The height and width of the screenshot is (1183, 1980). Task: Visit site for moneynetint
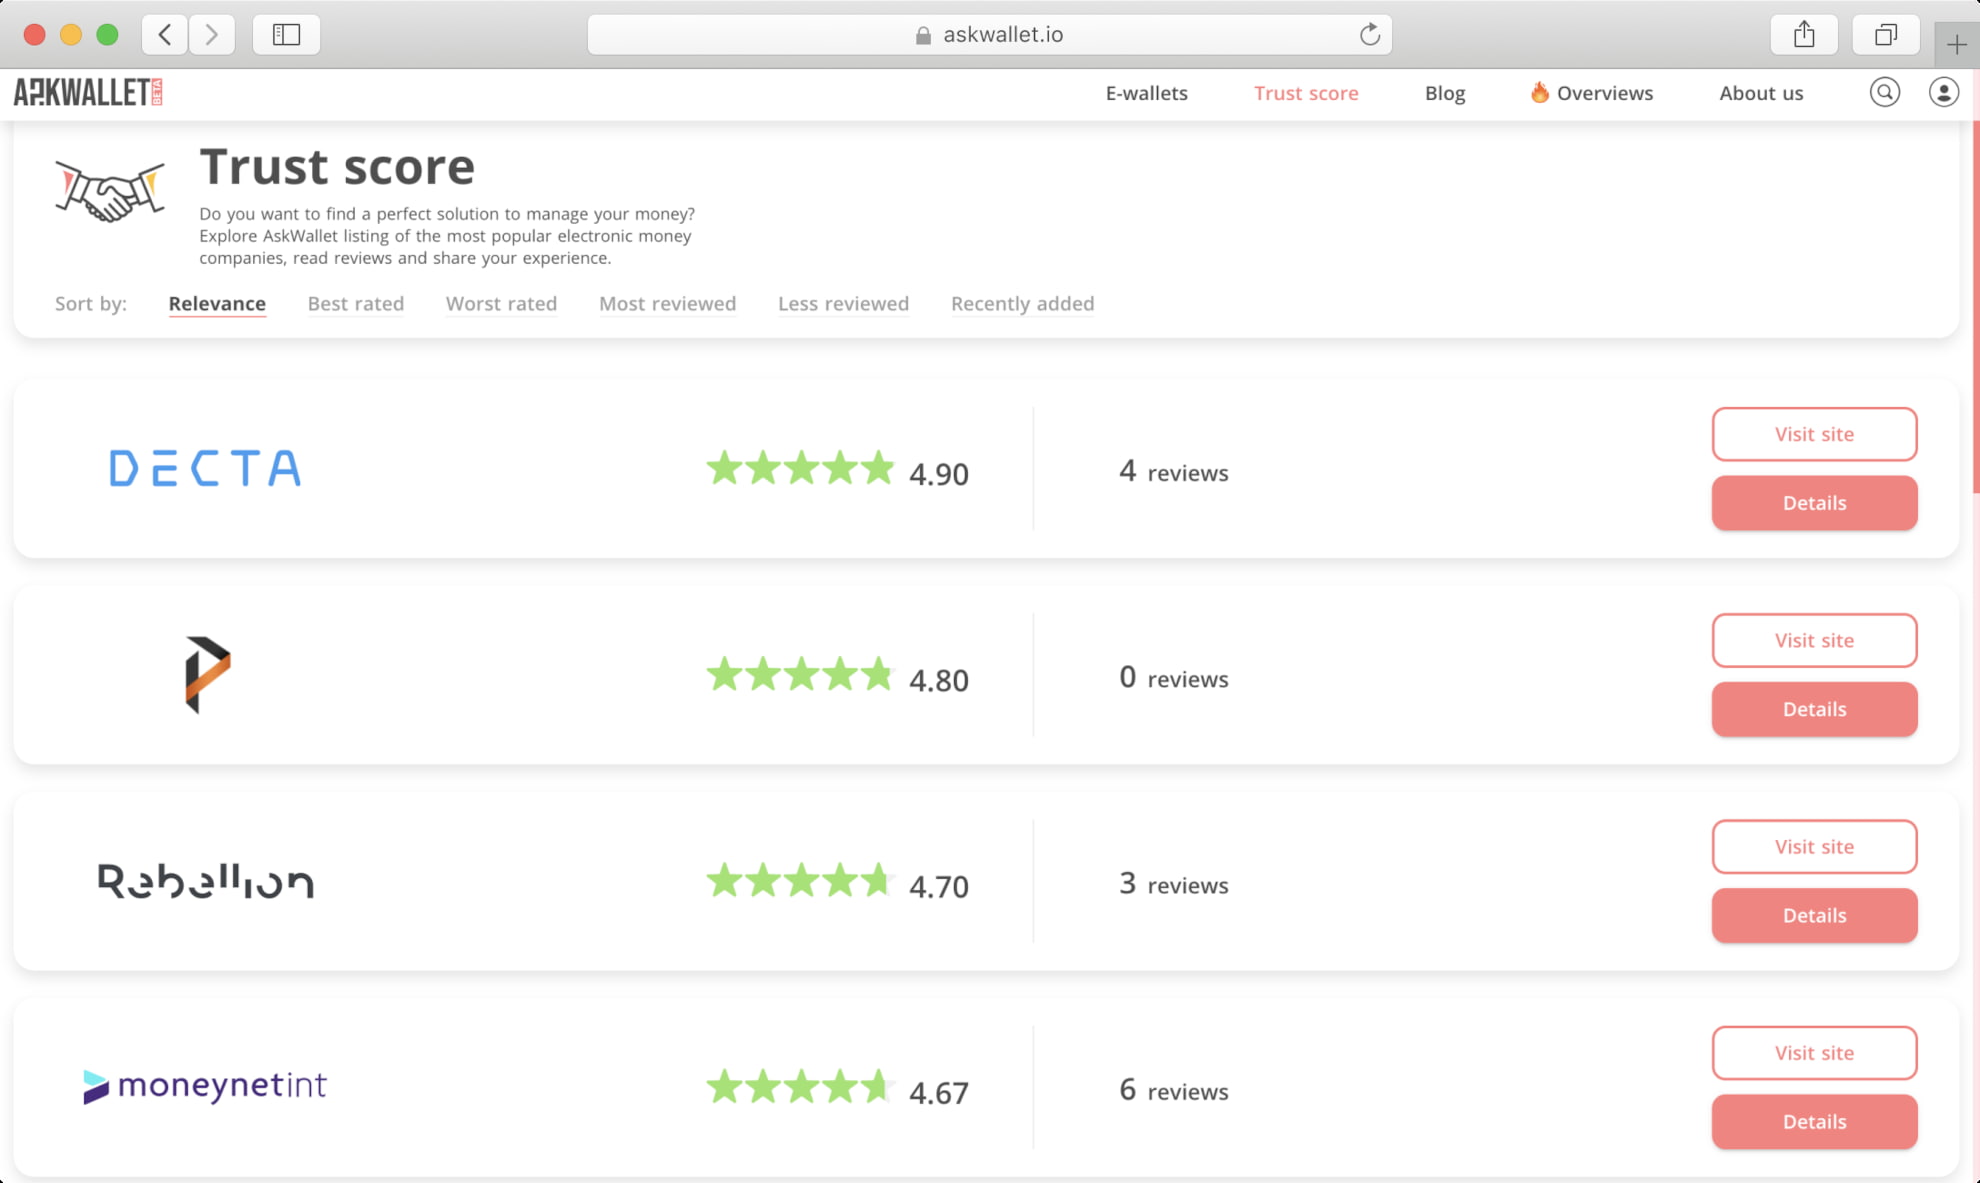pos(1814,1053)
